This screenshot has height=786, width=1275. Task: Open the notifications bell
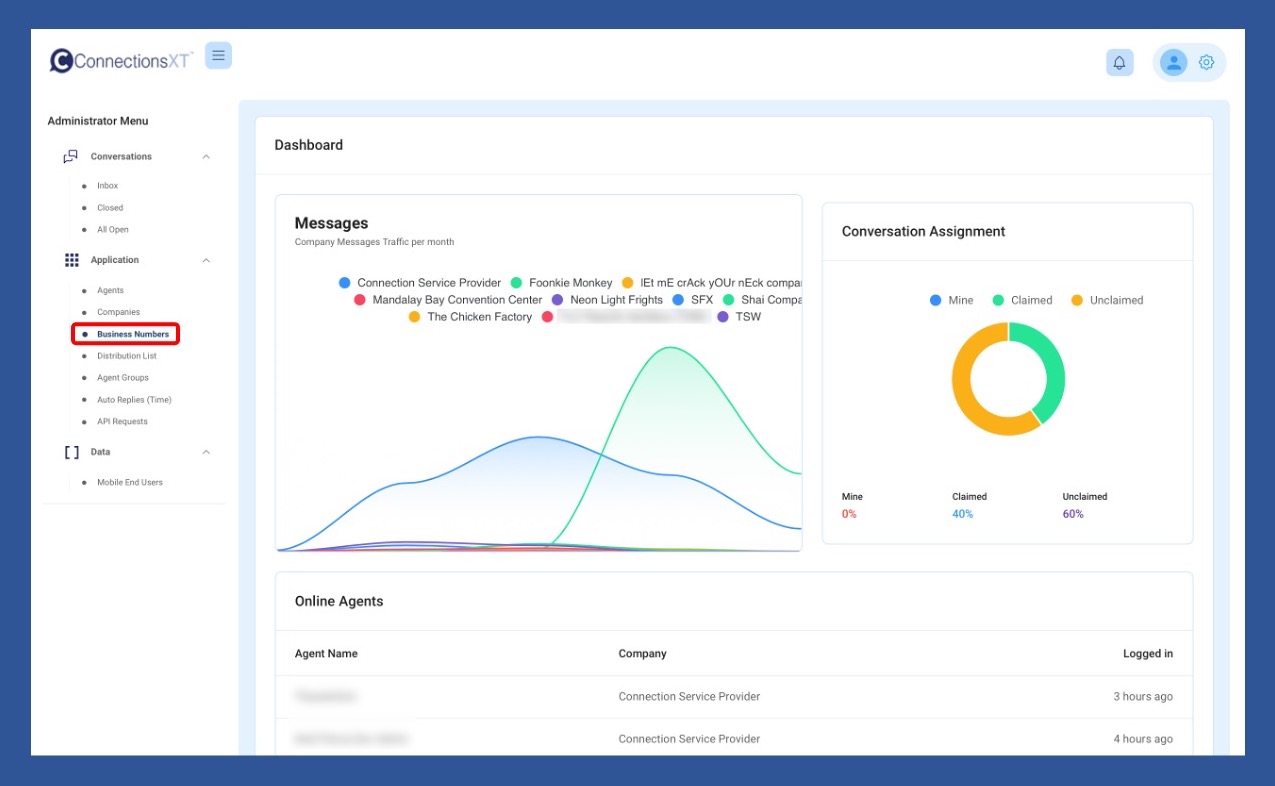pyautogui.click(x=1119, y=63)
